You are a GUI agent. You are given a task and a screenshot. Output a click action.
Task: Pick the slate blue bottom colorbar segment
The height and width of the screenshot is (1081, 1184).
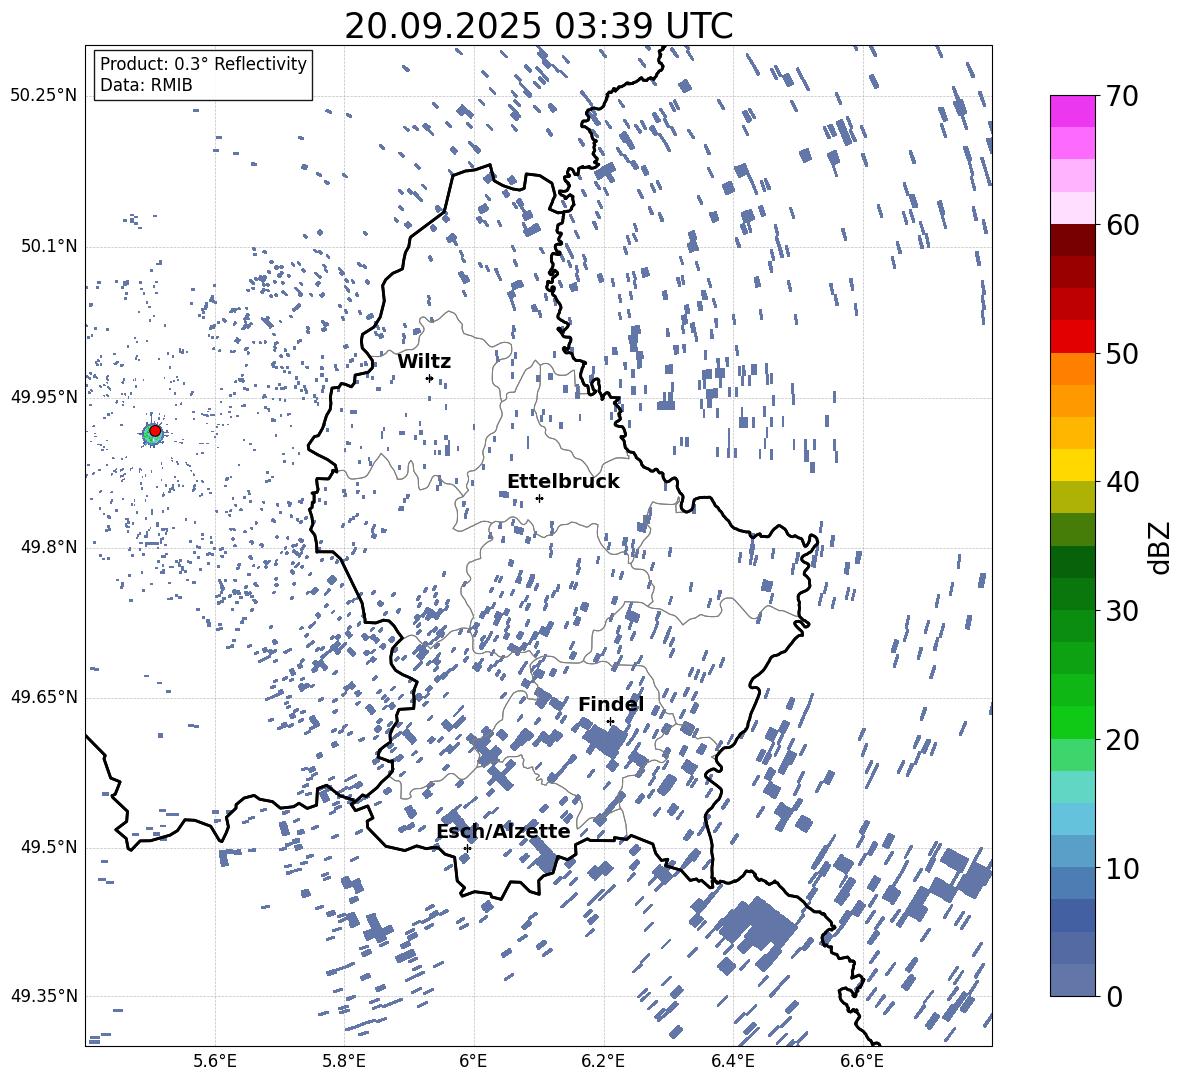point(1072,980)
